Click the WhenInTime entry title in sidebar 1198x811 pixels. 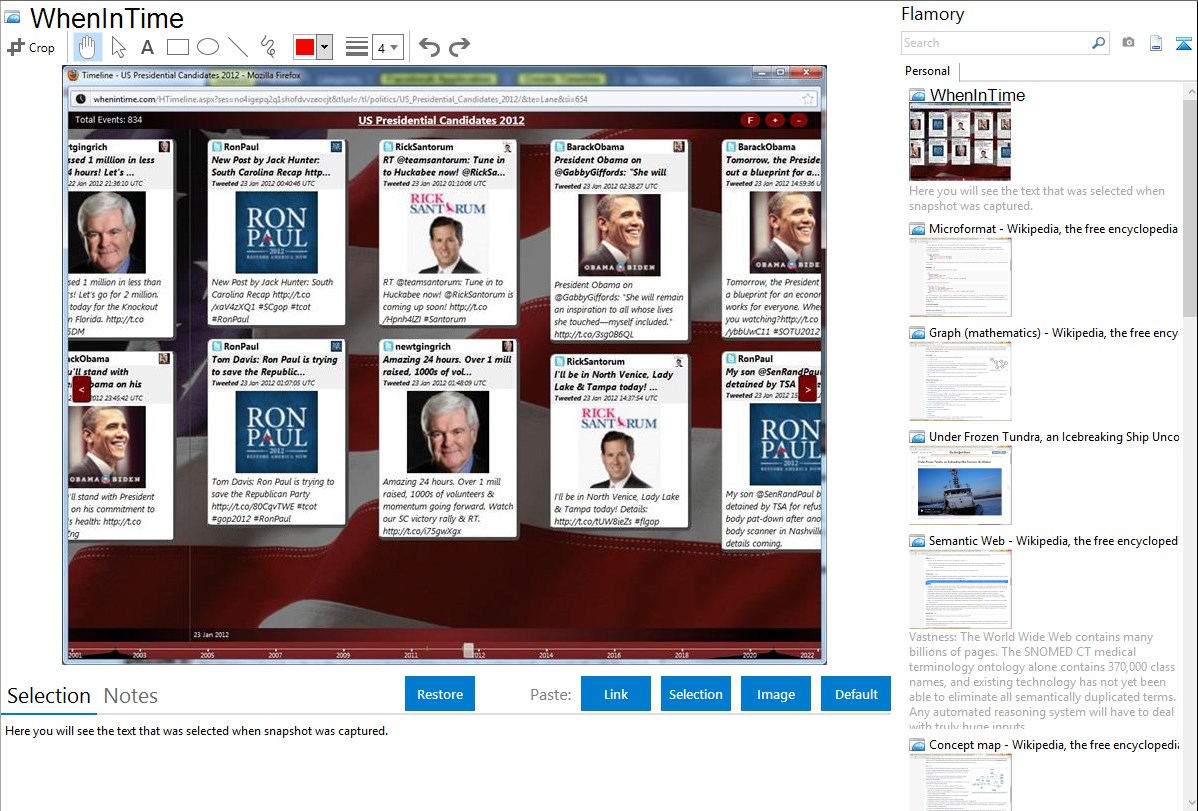click(977, 96)
